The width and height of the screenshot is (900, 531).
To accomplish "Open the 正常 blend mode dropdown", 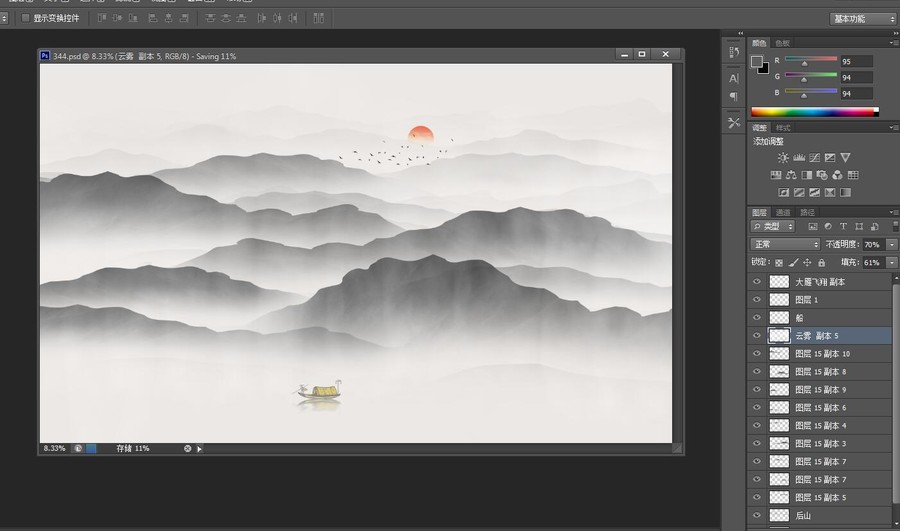I will pyautogui.click(x=785, y=245).
